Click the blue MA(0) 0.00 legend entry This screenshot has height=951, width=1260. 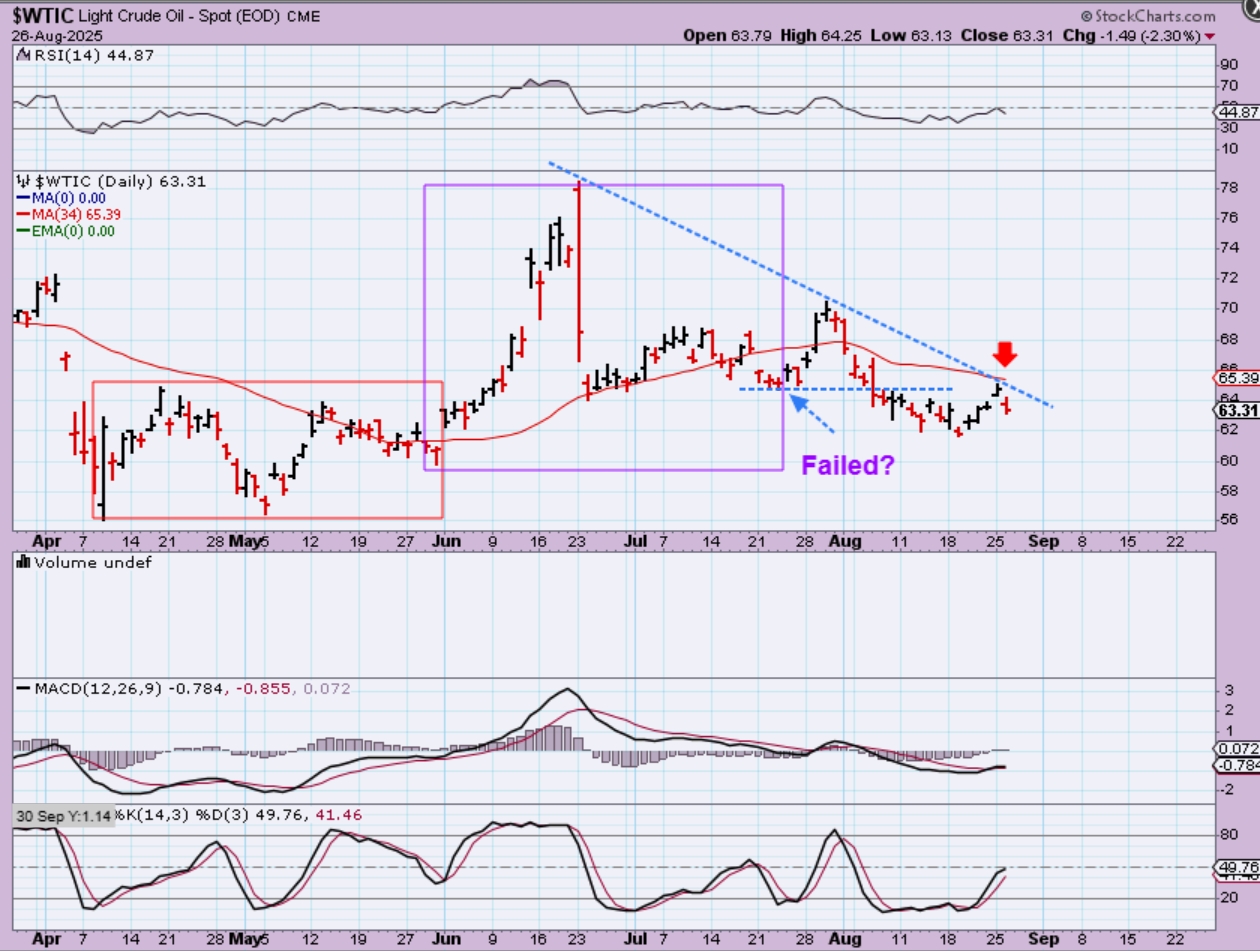pos(68,199)
